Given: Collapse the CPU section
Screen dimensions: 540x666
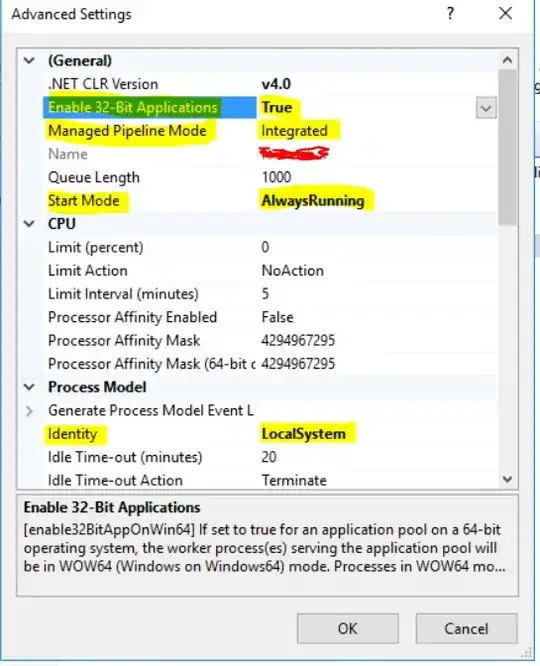Looking at the screenshot, I should pos(29,224).
